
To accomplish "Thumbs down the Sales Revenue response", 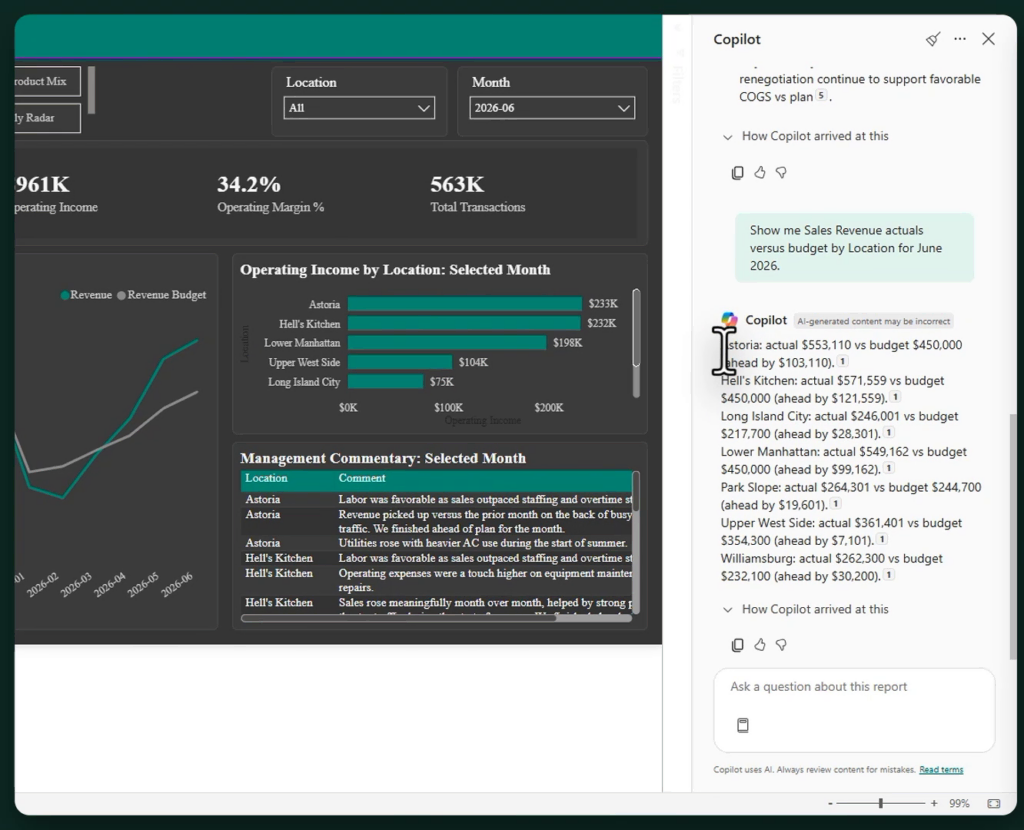I will [x=781, y=645].
